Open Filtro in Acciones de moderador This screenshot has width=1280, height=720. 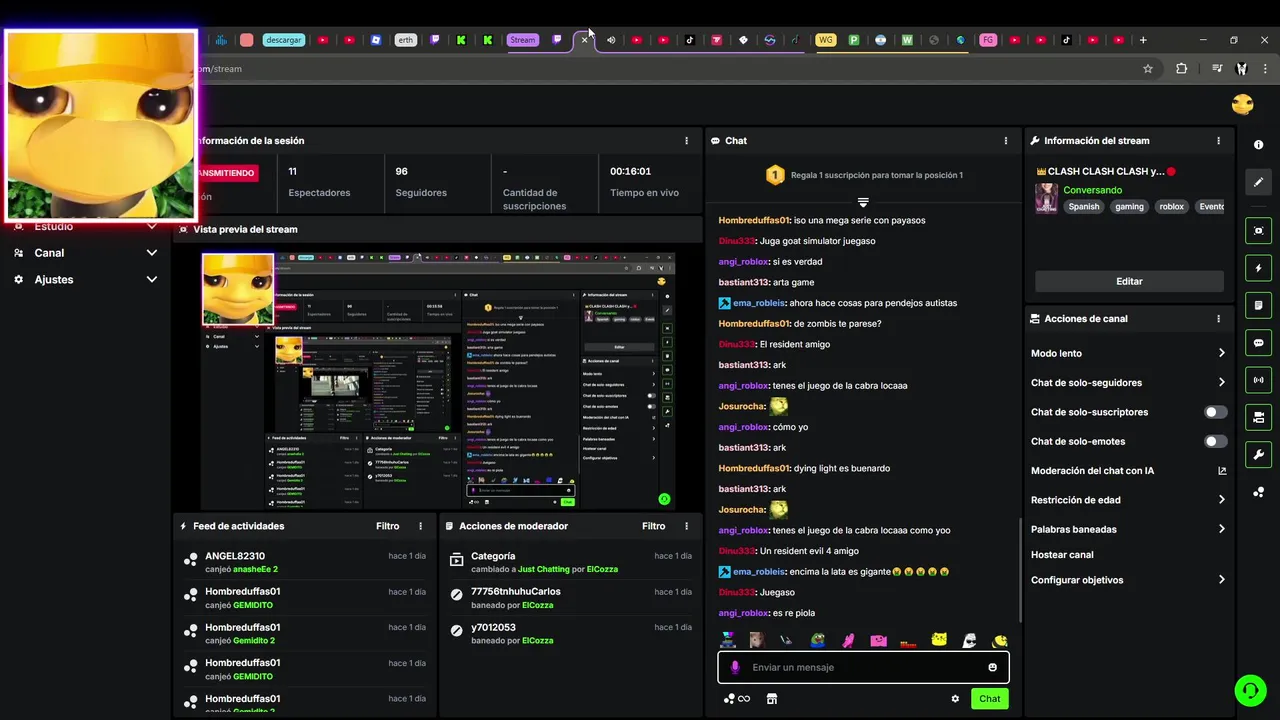tap(654, 526)
